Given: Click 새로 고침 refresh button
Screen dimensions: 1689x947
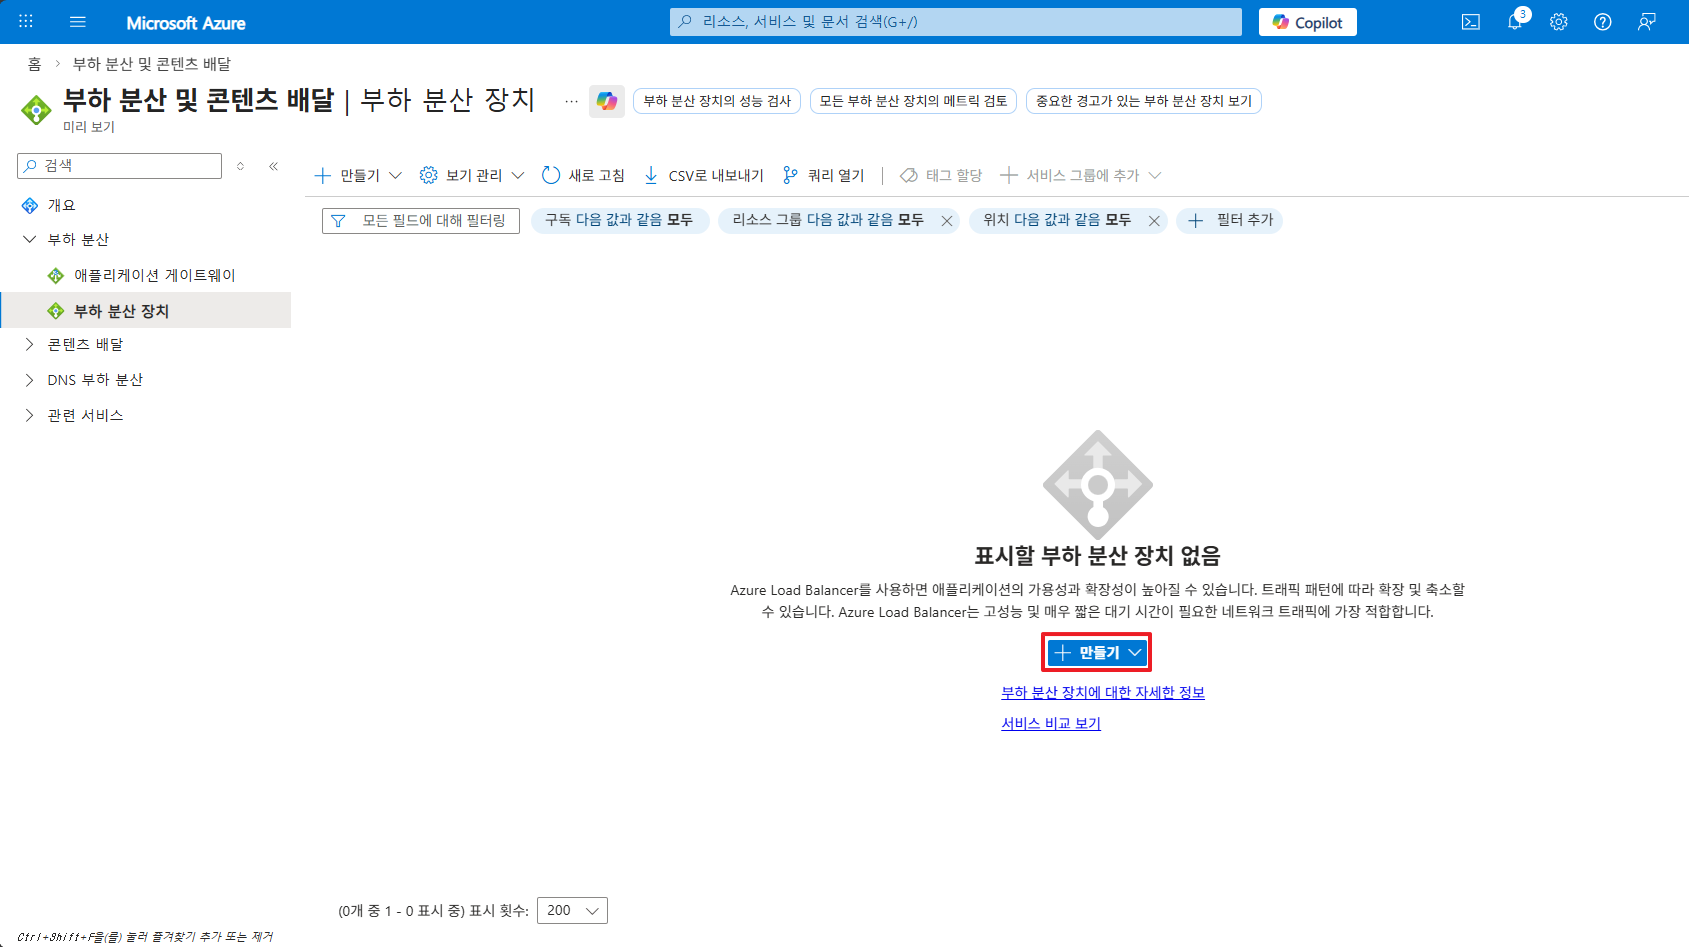Looking at the screenshot, I should [x=583, y=176].
